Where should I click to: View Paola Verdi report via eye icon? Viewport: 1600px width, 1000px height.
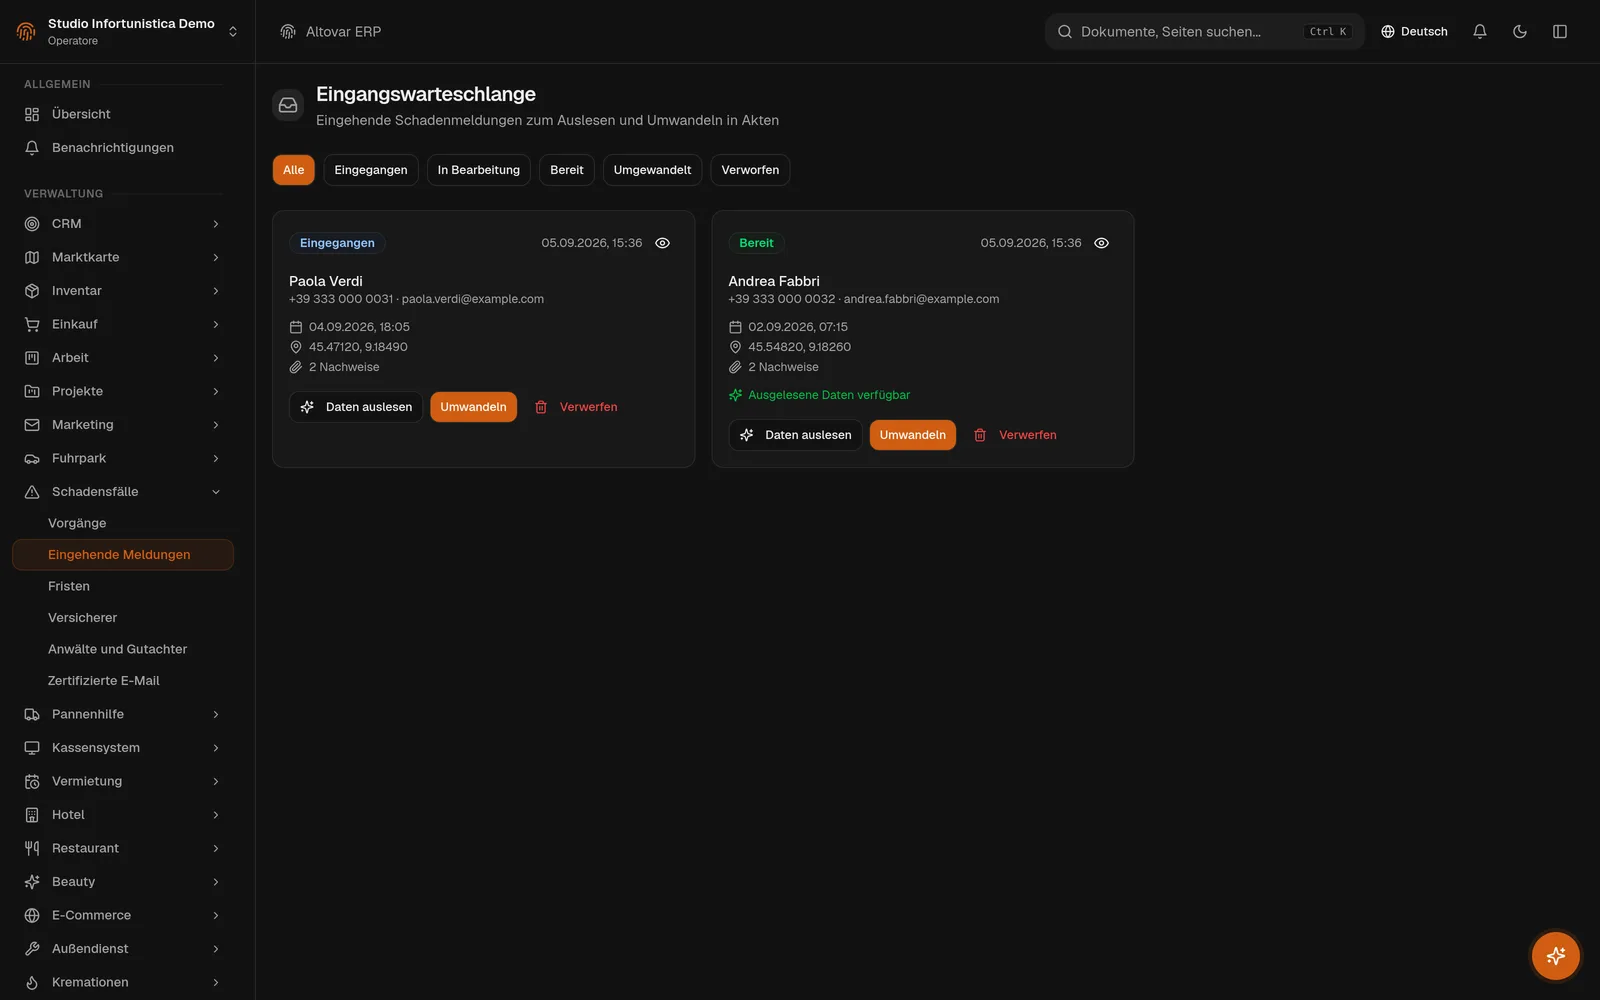tap(662, 243)
